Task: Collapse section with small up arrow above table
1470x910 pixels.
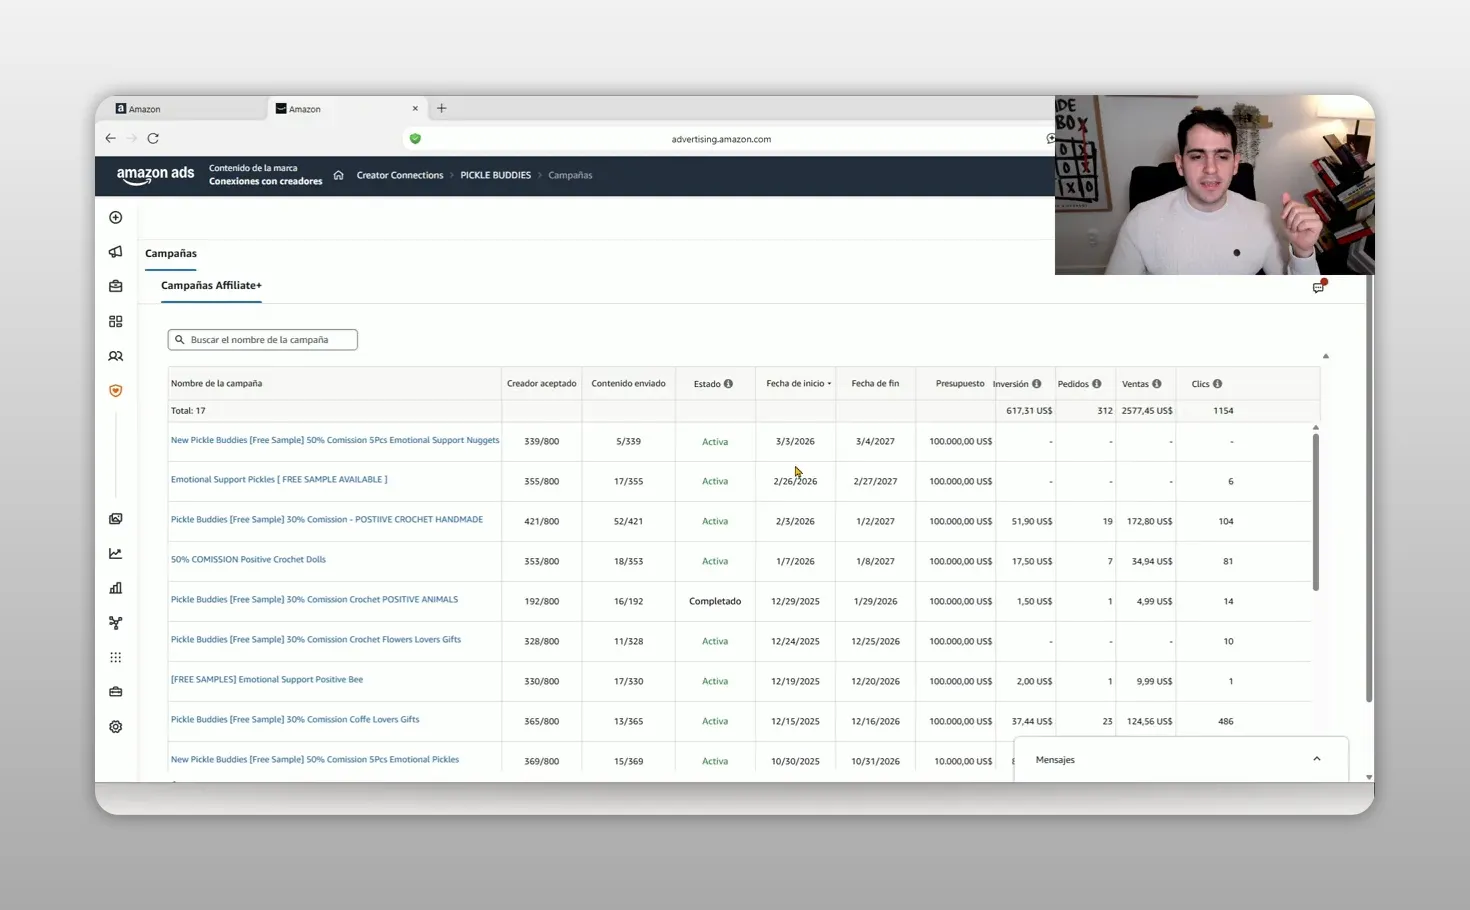Action: [1326, 356]
